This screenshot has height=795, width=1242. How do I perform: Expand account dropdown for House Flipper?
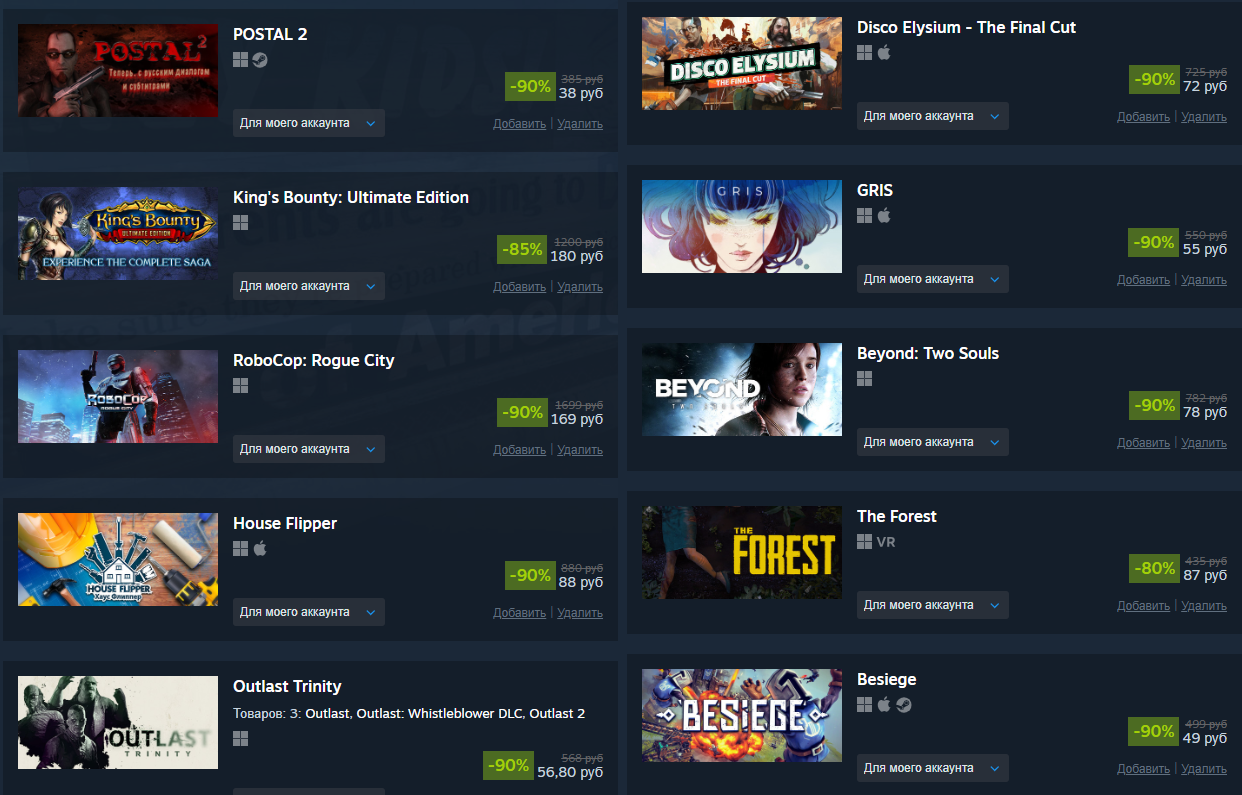click(x=309, y=612)
